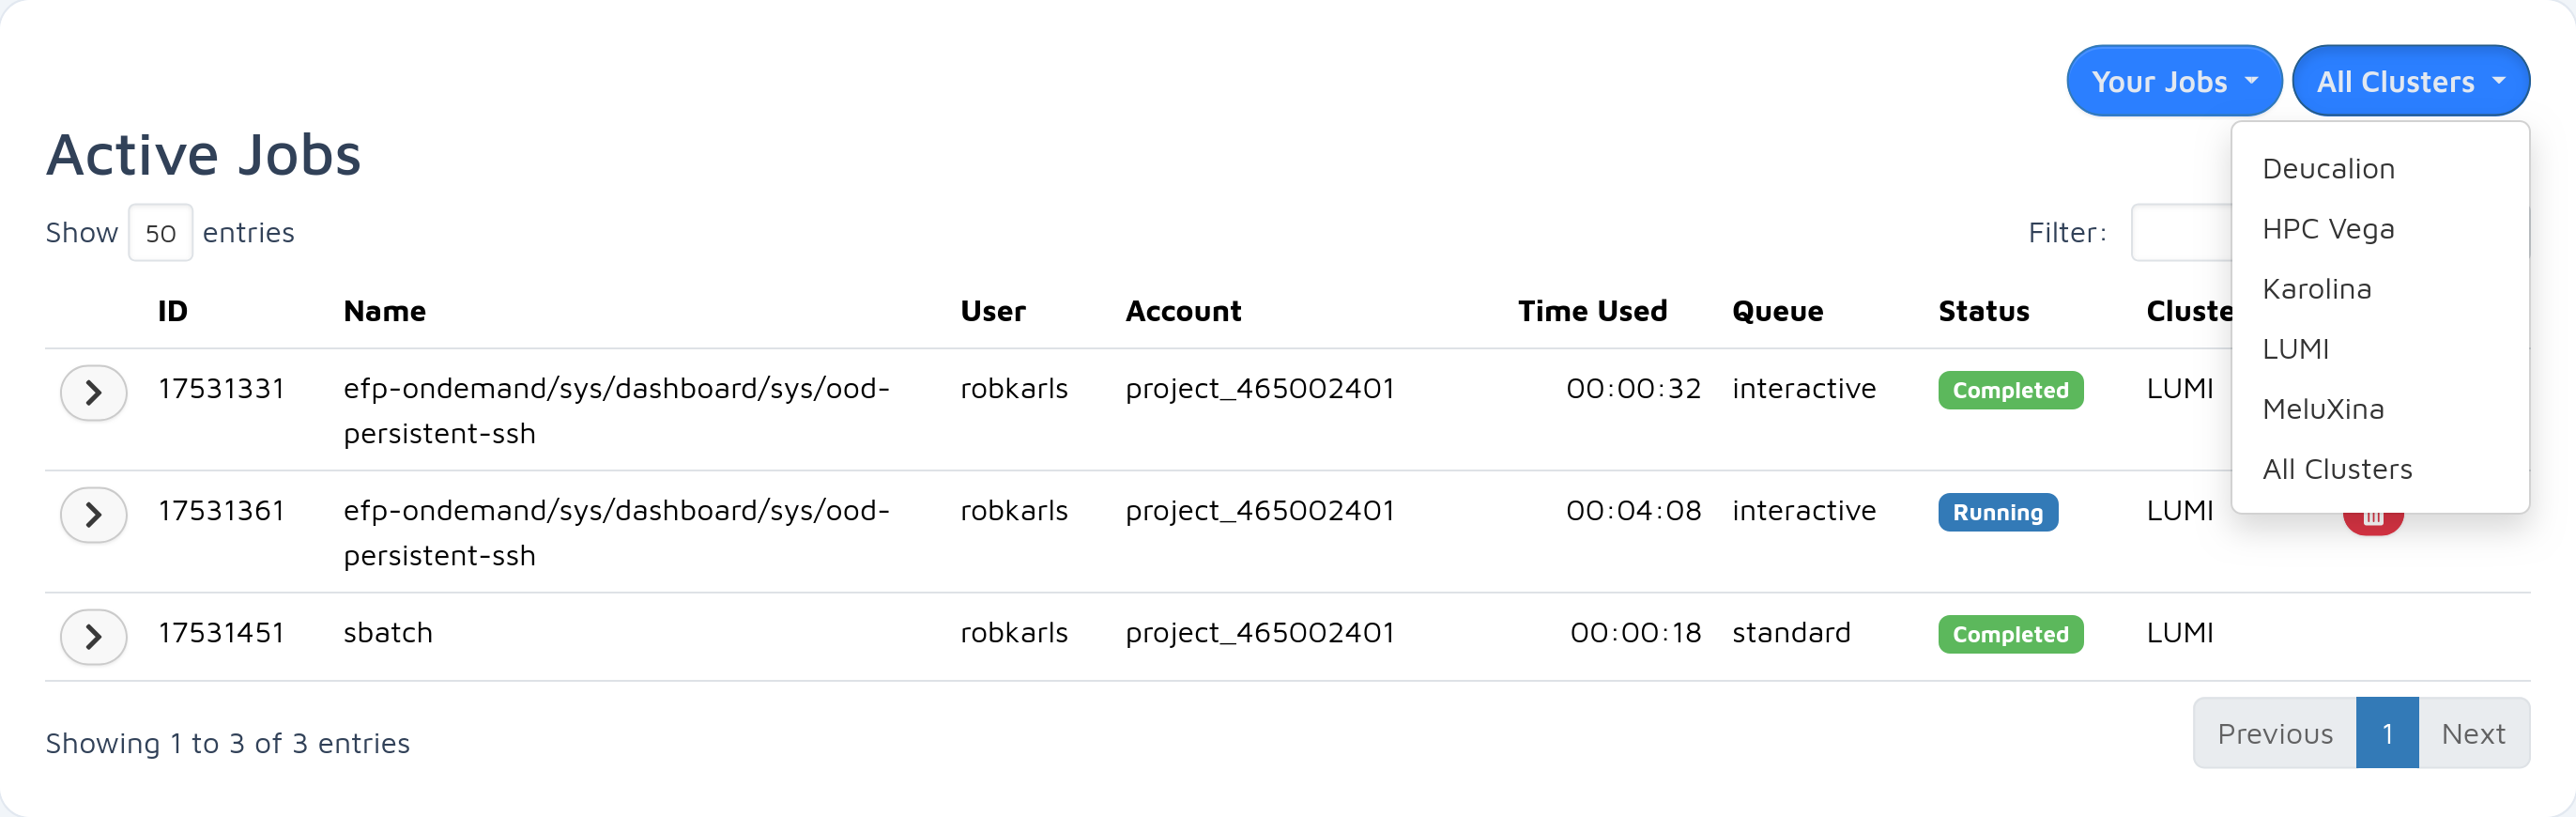Sort table by ID column header
This screenshot has height=817, width=2576.
coord(172,311)
